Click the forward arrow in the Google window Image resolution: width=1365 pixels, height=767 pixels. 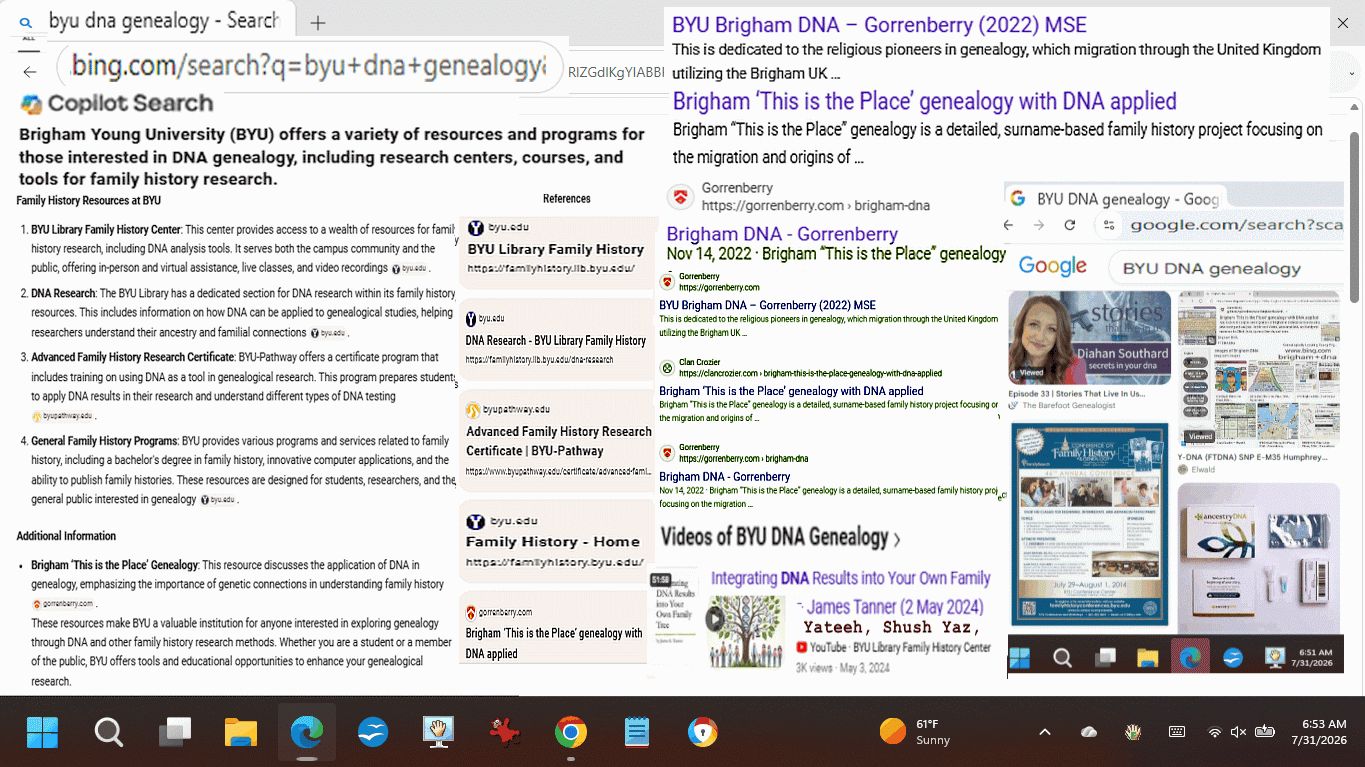1039,226
